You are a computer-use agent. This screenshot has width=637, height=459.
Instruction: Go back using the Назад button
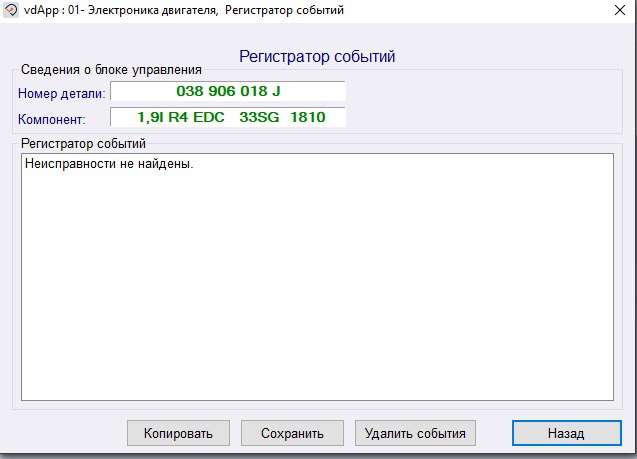(566, 433)
